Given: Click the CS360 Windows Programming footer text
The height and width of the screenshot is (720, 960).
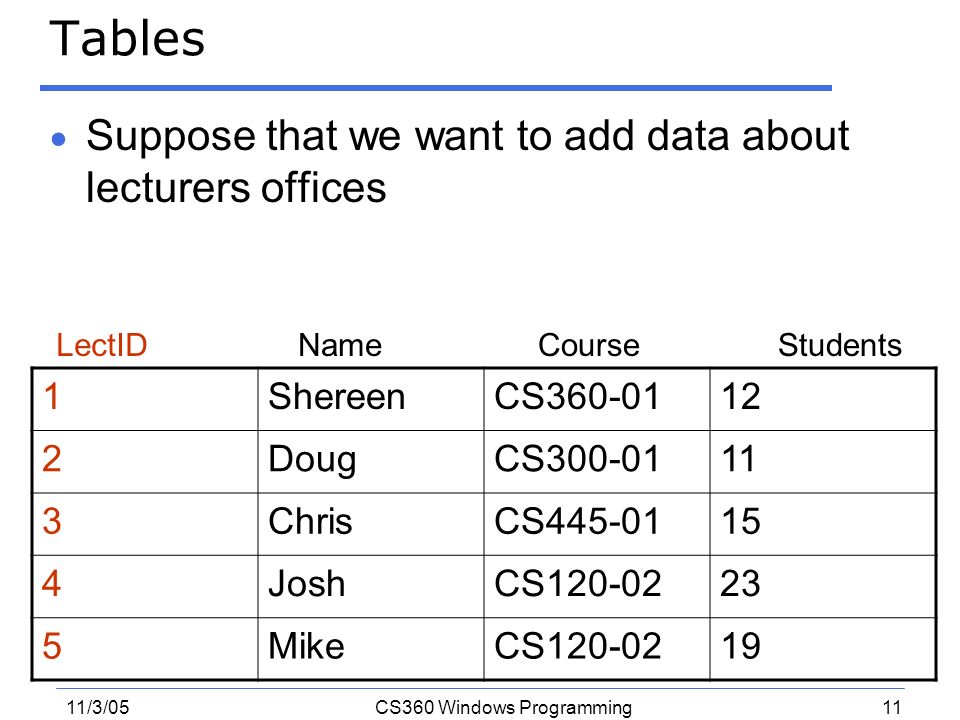Looking at the screenshot, I should click(x=503, y=708).
